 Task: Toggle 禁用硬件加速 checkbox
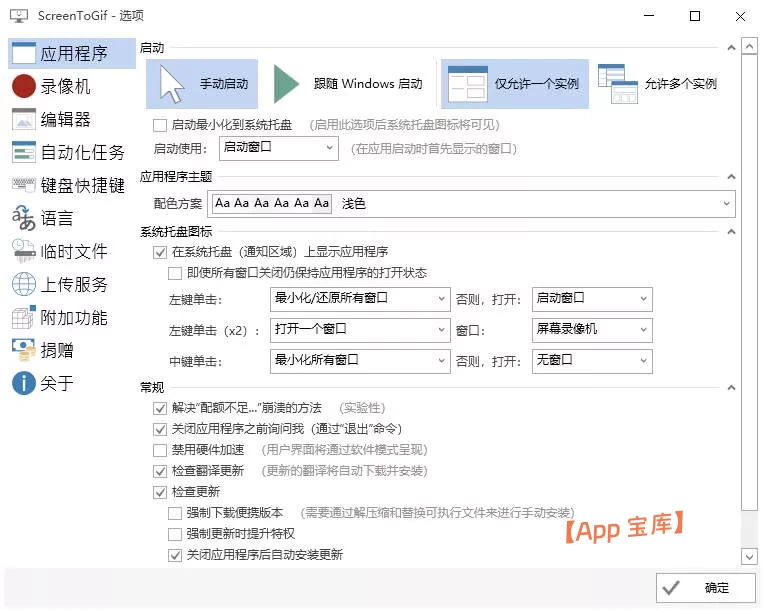[x=160, y=450]
